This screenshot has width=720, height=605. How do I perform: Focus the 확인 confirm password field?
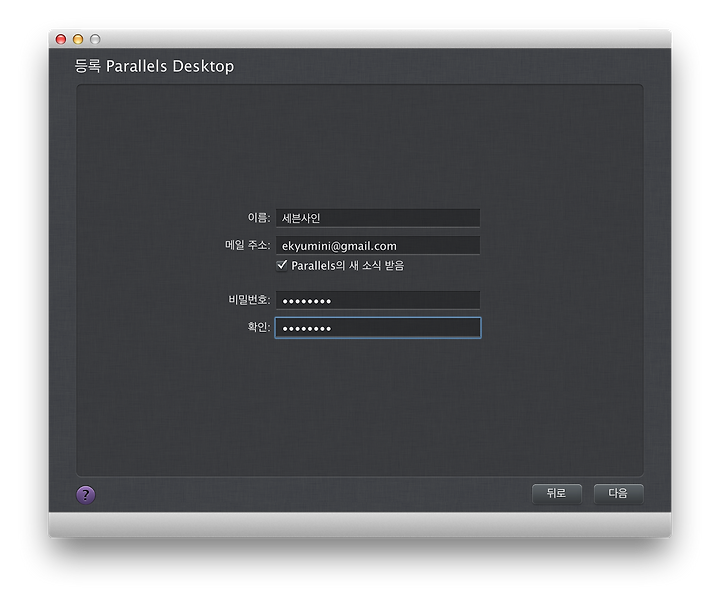point(378,328)
